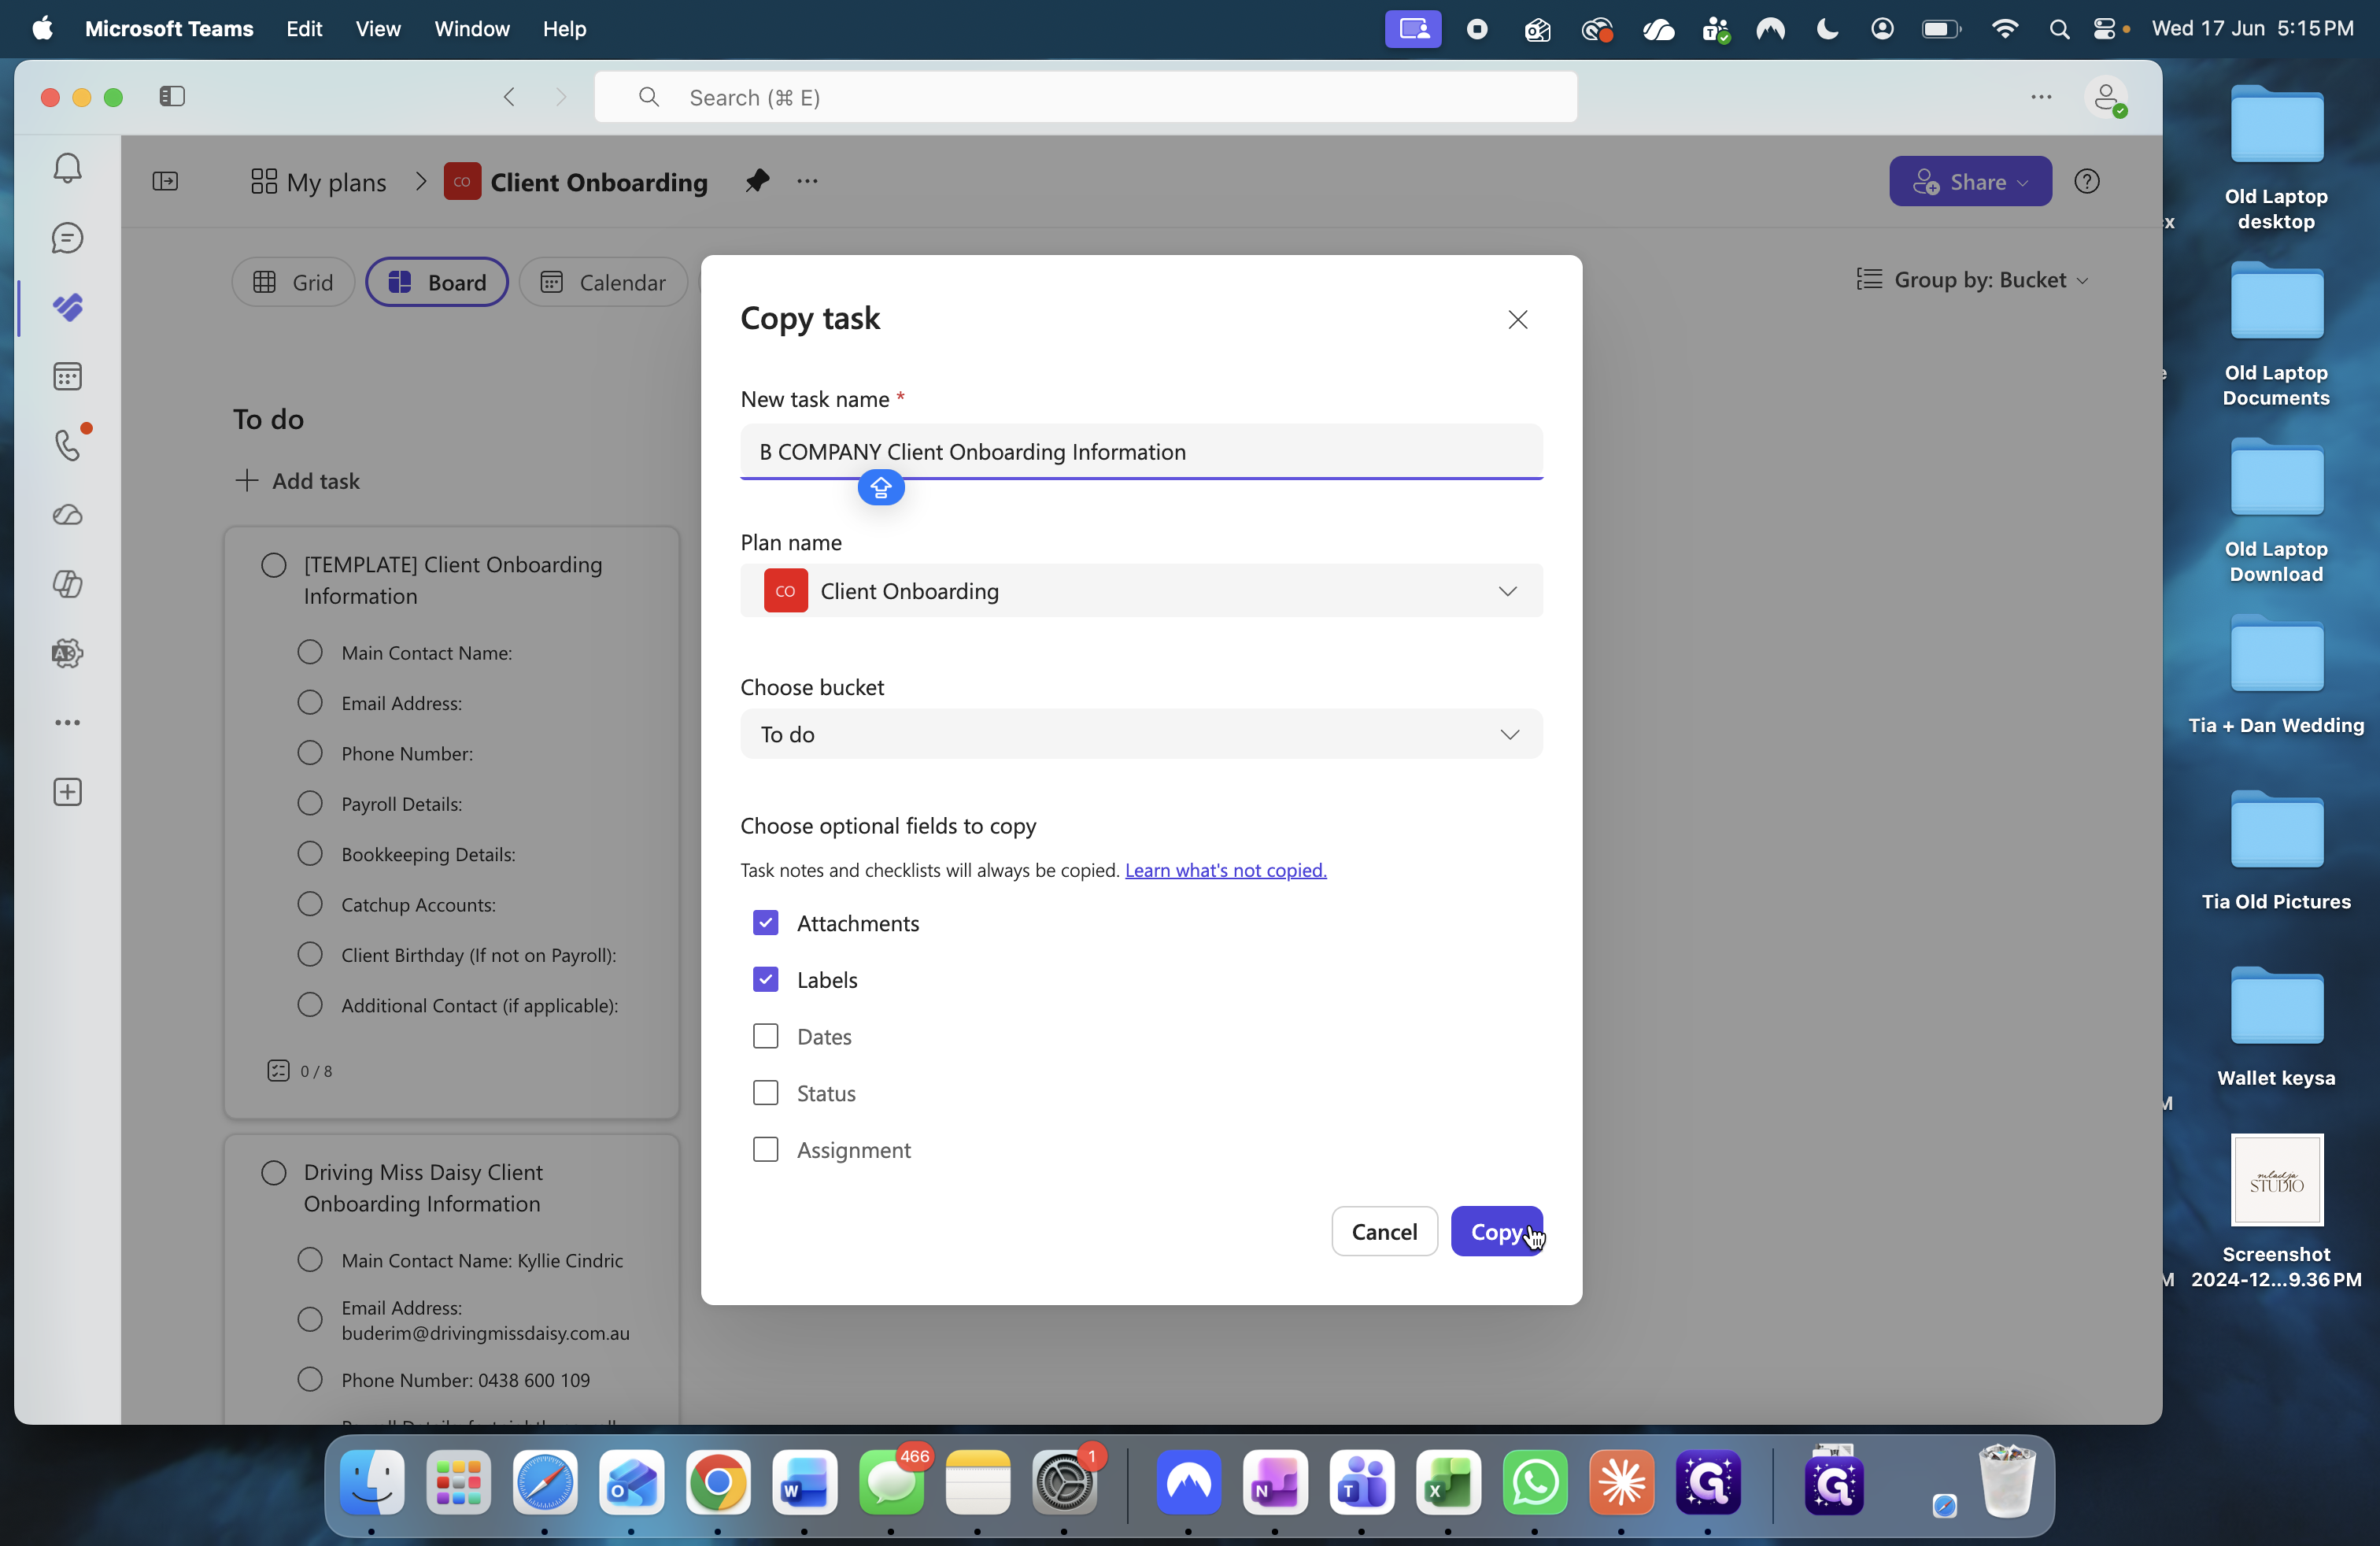2380x1546 pixels.
Task: View more apps via sidebar ellipsis
Action: tap(67, 722)
